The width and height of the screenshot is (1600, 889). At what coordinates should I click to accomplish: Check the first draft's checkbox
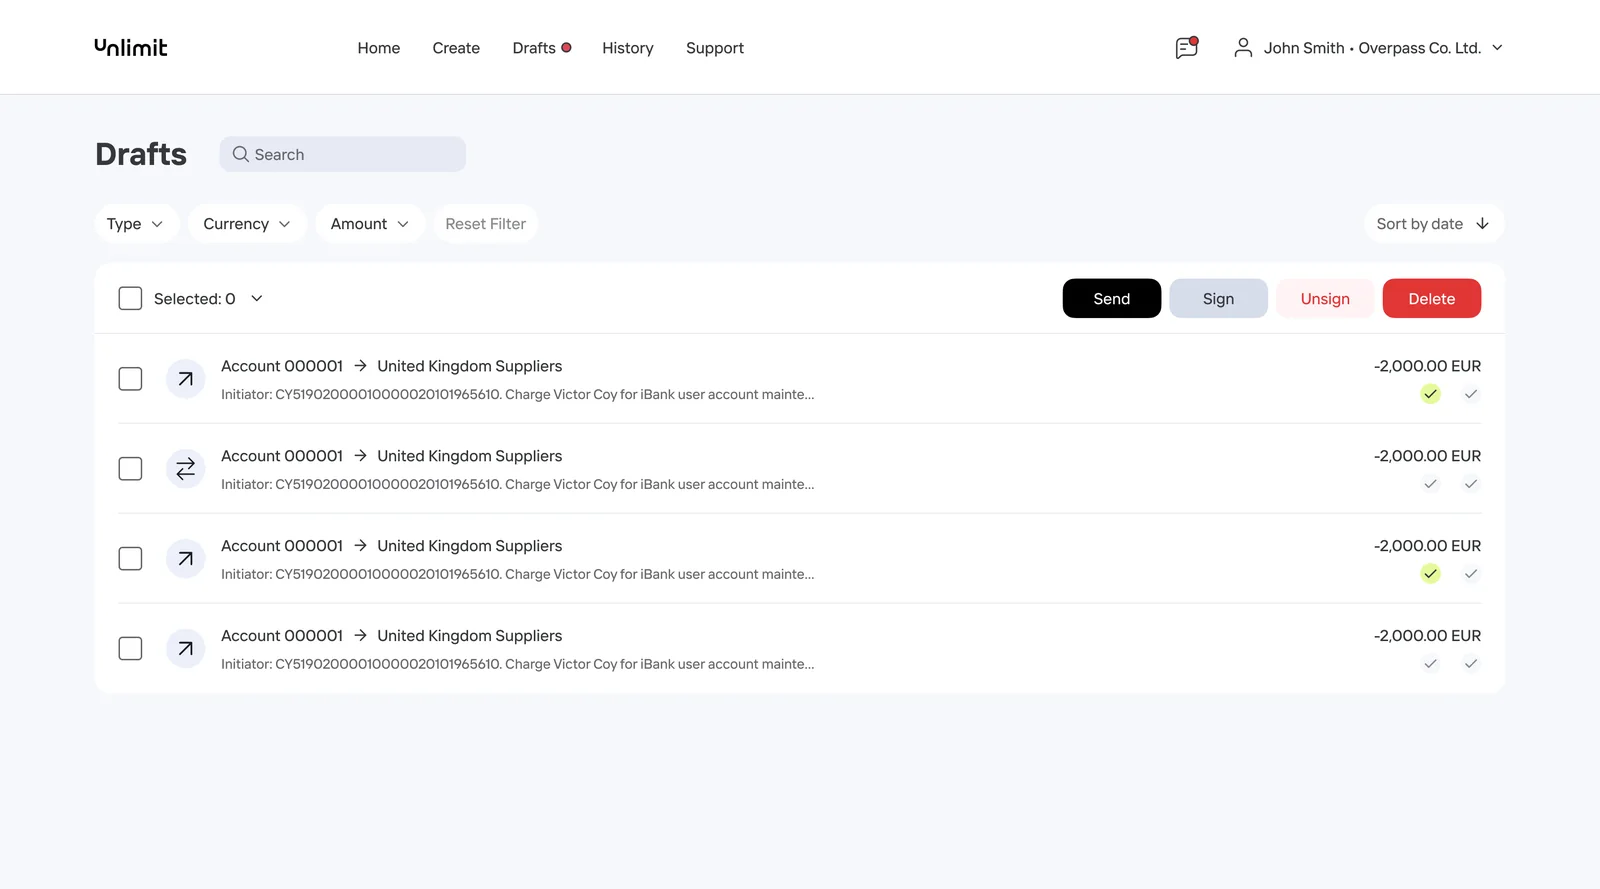click(130, 379)
